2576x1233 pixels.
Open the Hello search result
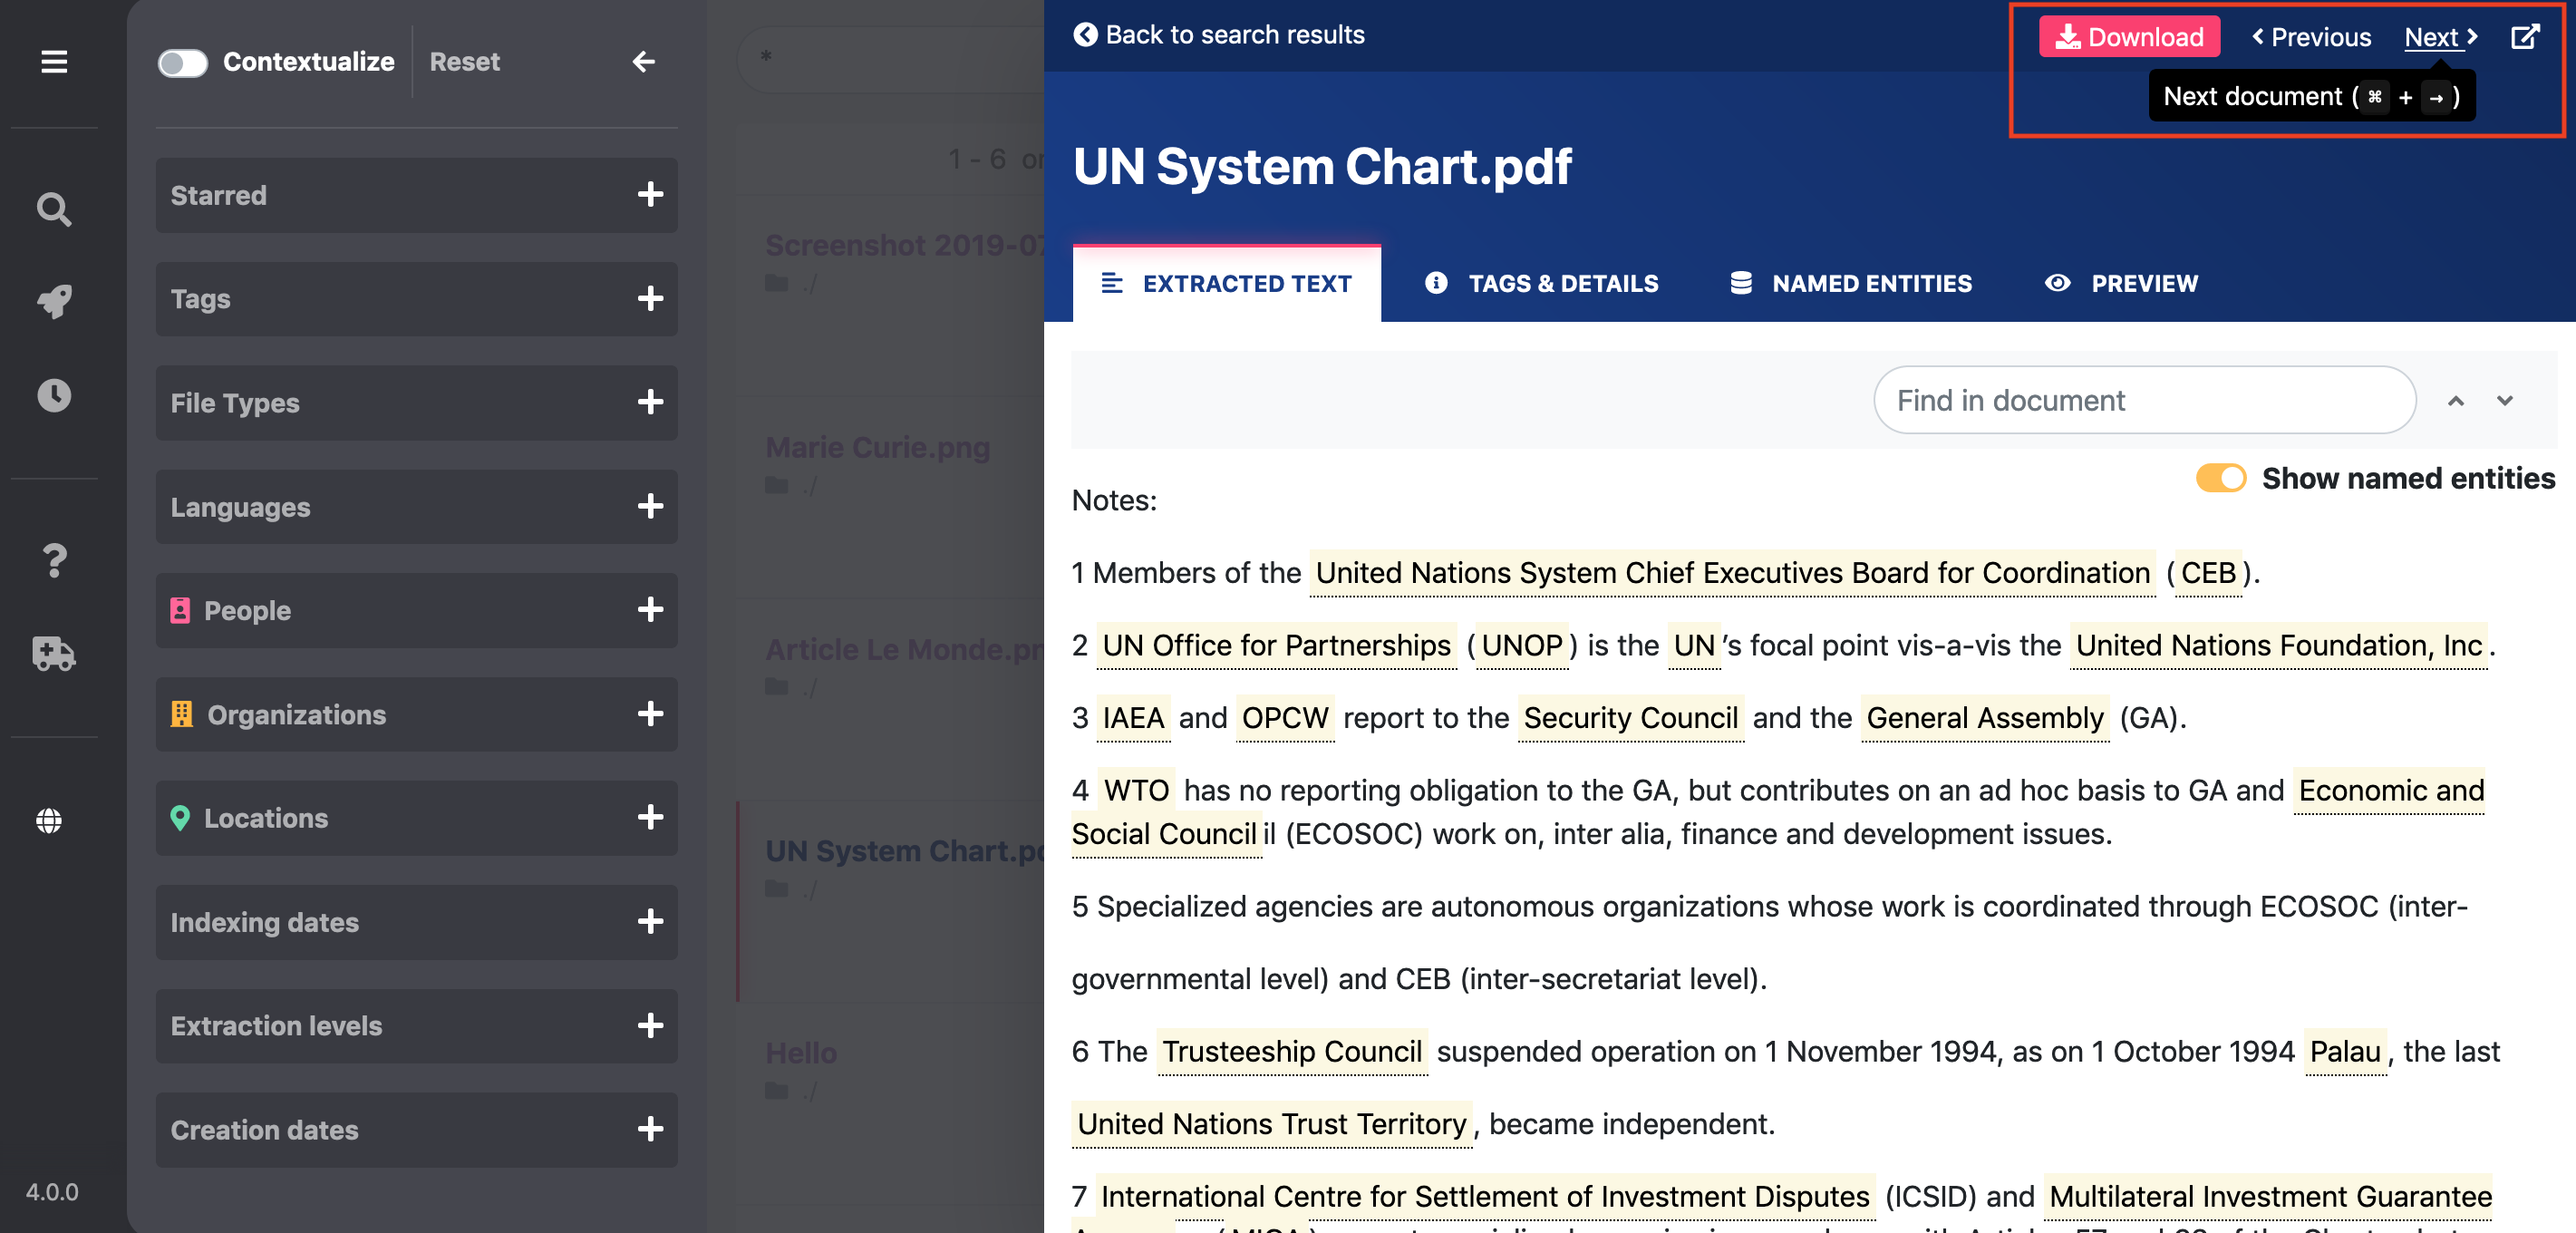tap(801, 1053)
